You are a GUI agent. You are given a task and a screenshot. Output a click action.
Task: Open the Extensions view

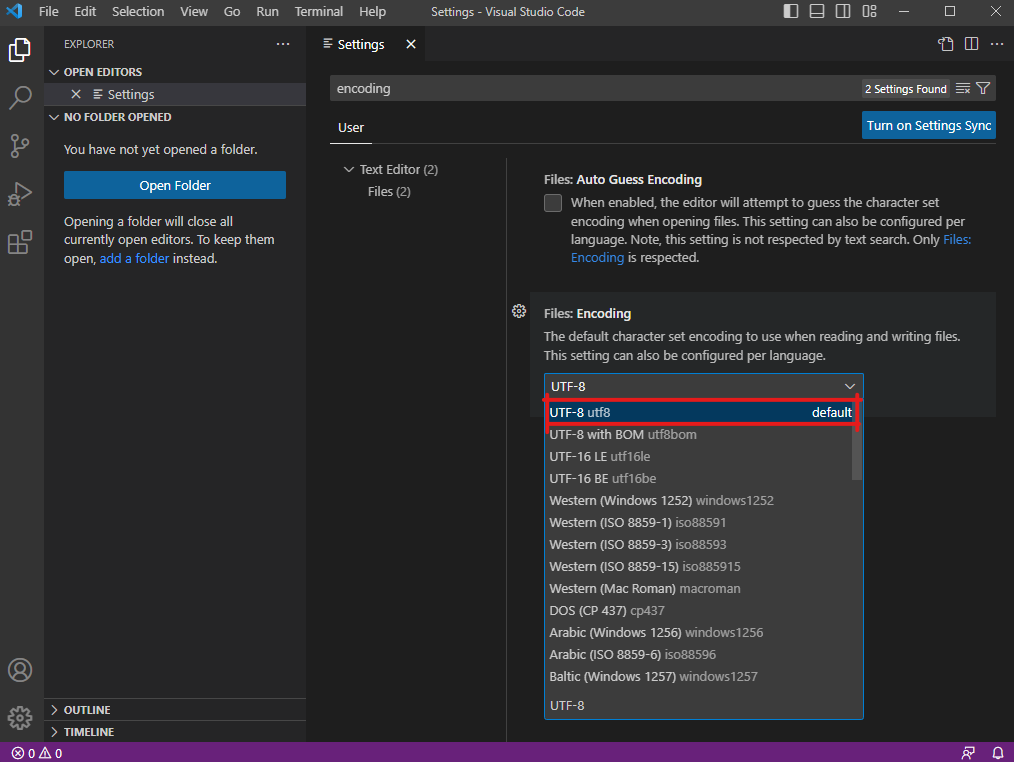coord(20,242)
